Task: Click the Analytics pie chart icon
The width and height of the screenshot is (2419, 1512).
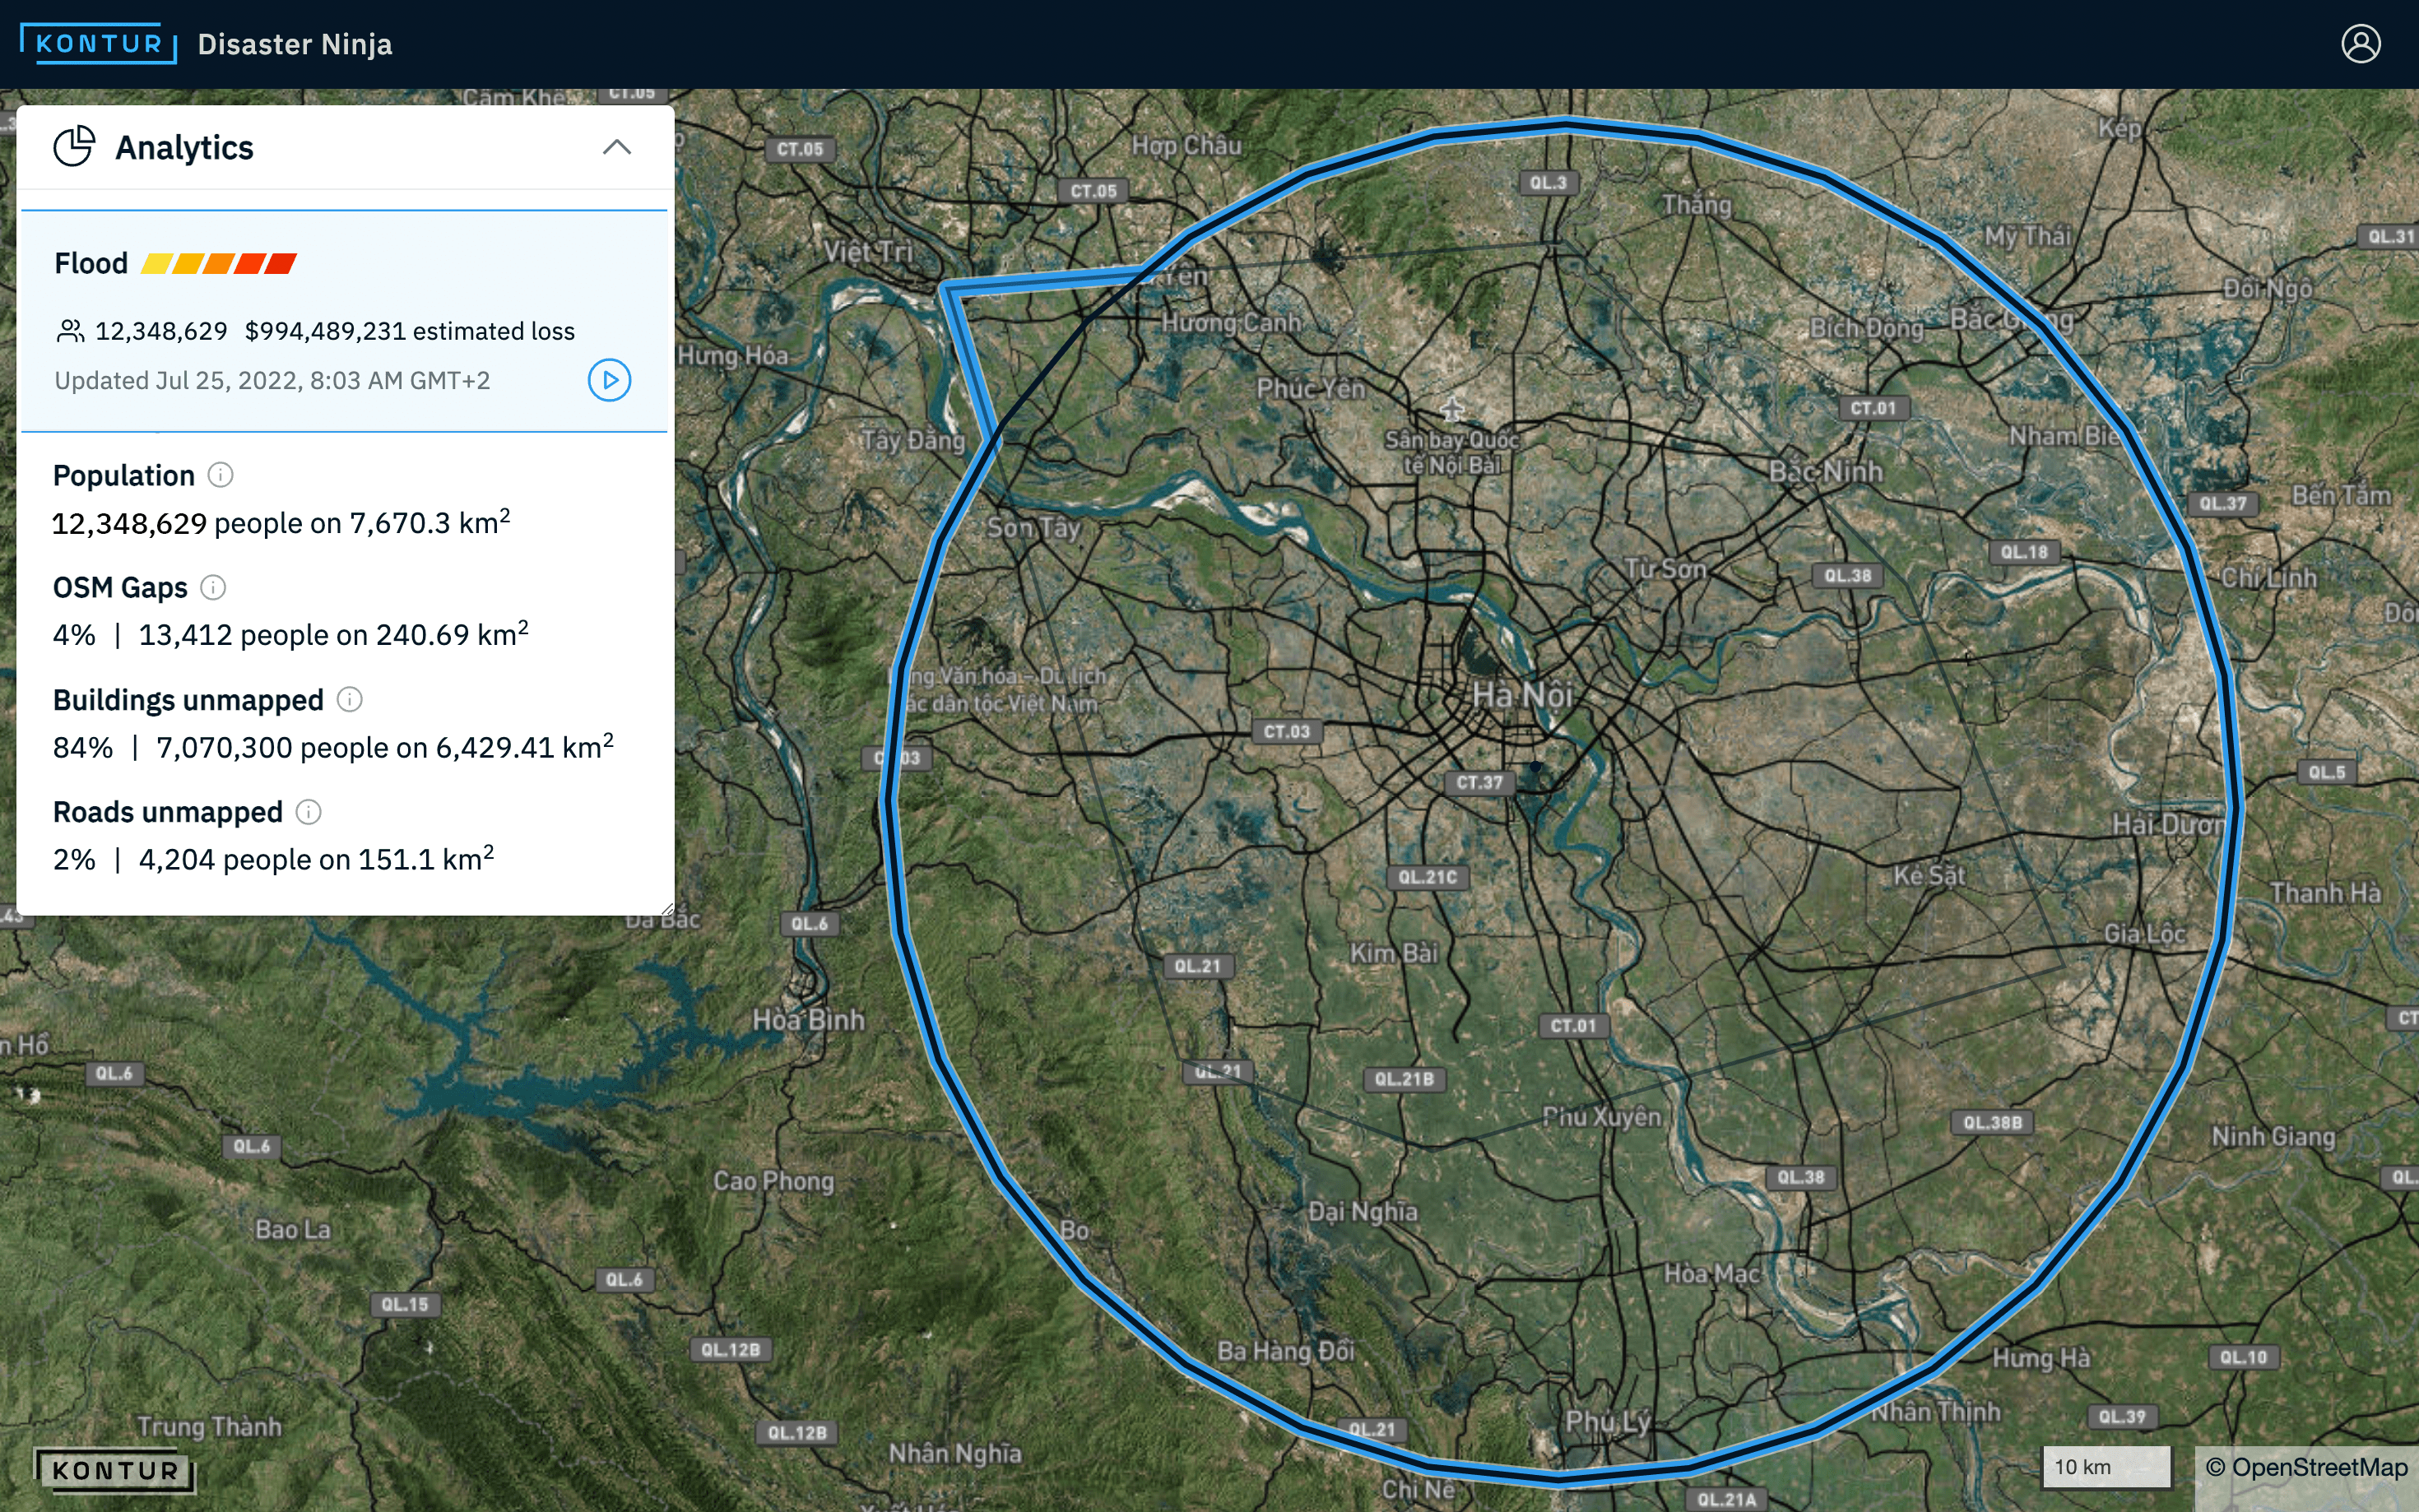Action: click(x=74, y=147)
